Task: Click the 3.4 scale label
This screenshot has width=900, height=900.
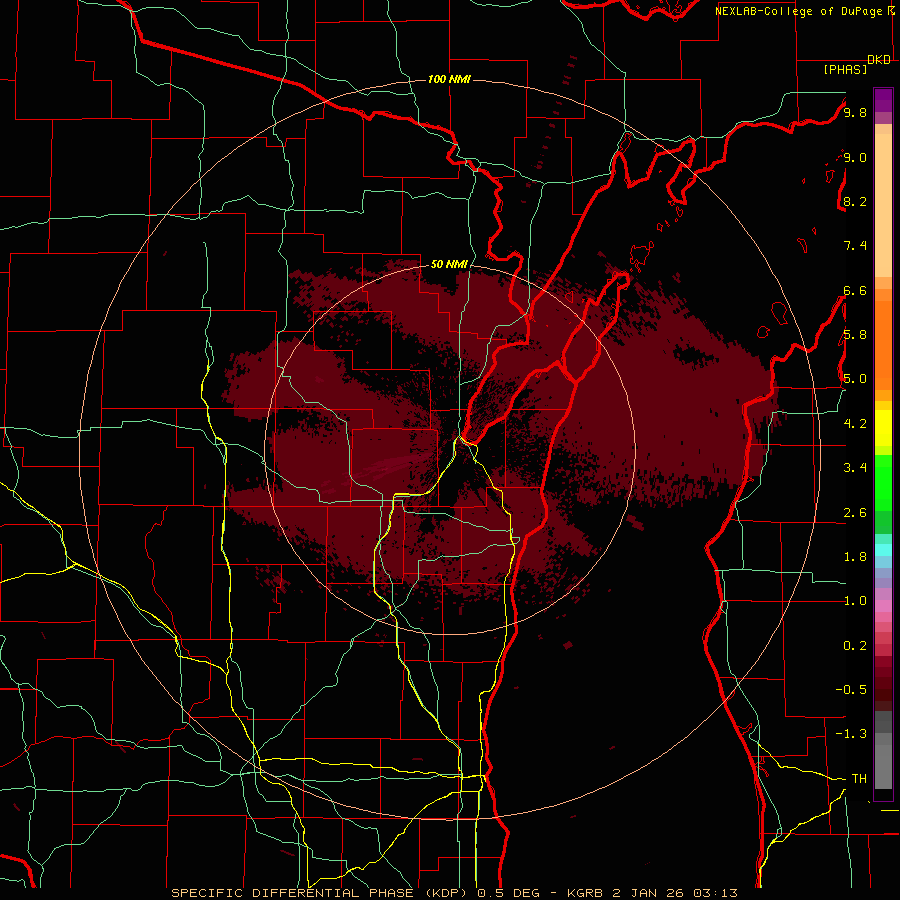Action: [x=855, y=468]
